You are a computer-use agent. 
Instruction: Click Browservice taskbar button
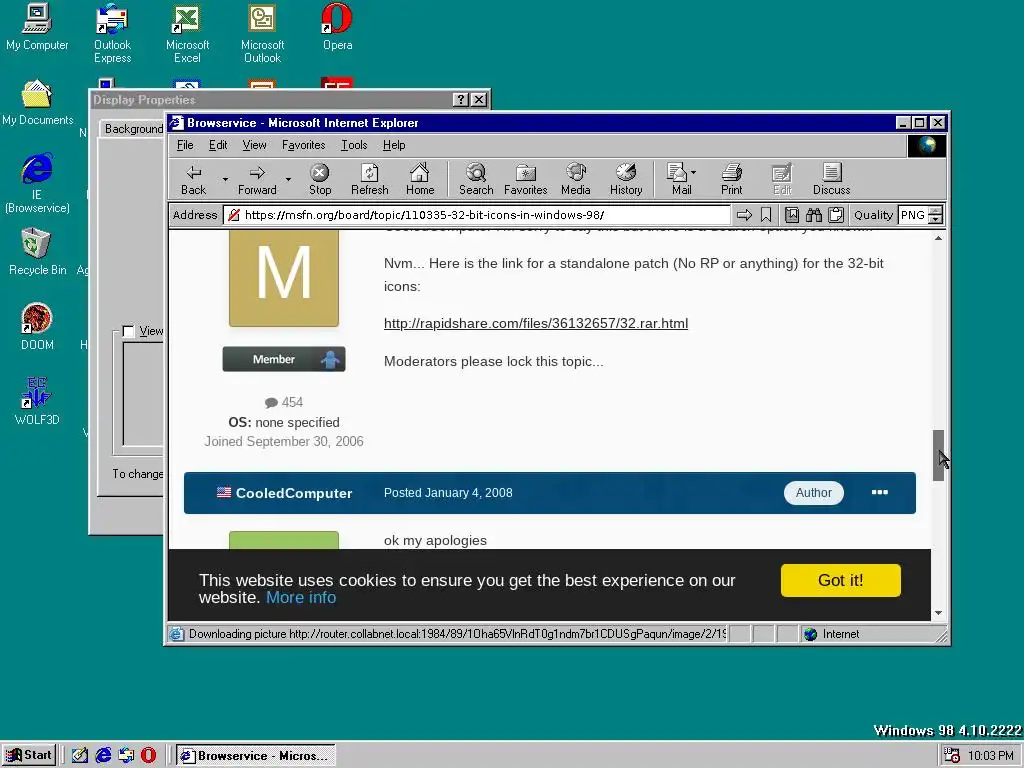(256, 756)
